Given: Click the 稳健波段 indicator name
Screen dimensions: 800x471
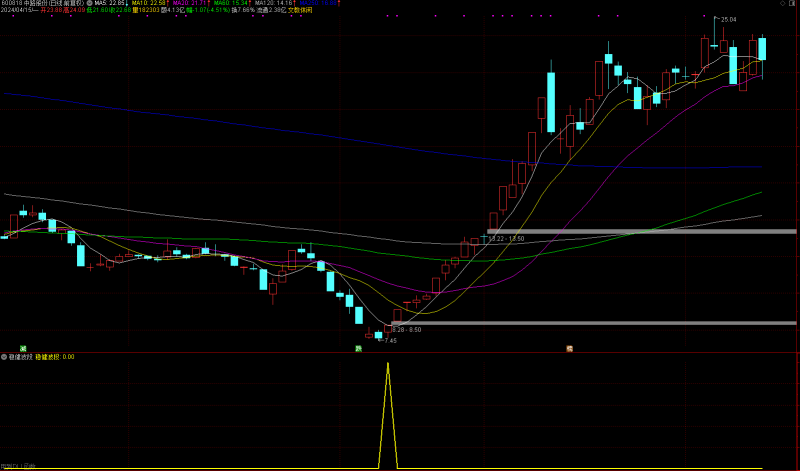Looking at the screenshot, I should [20, 357].
